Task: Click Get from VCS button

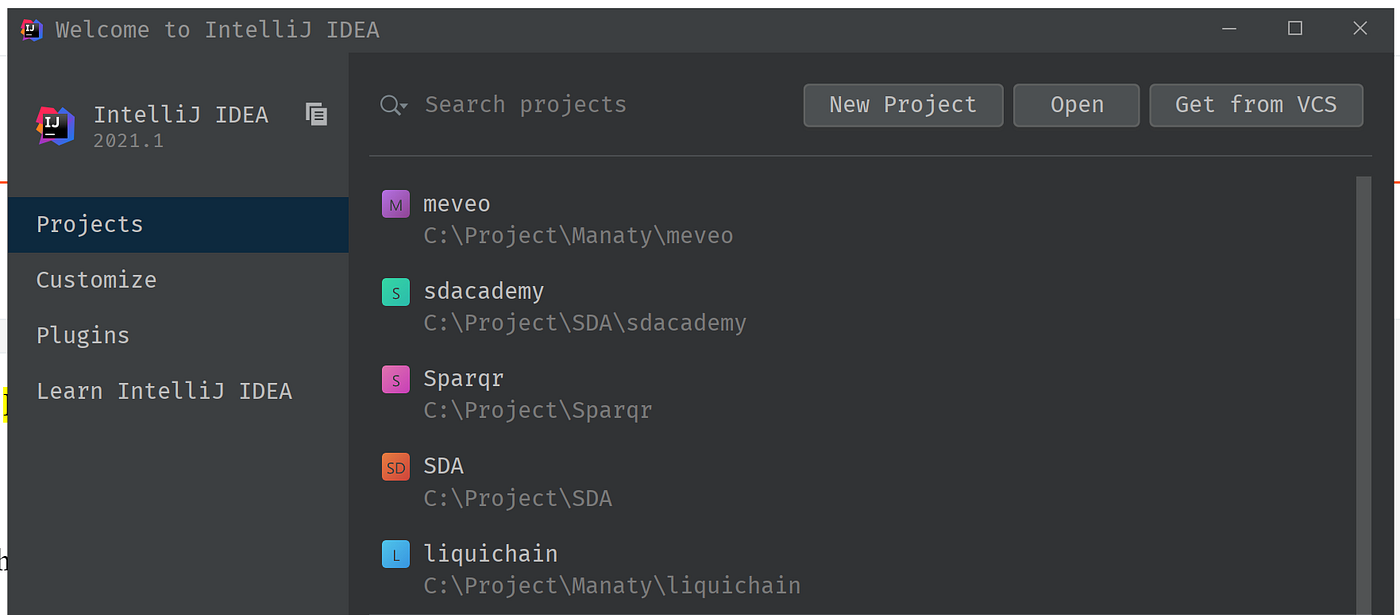Action: (x=1256, y=105)
